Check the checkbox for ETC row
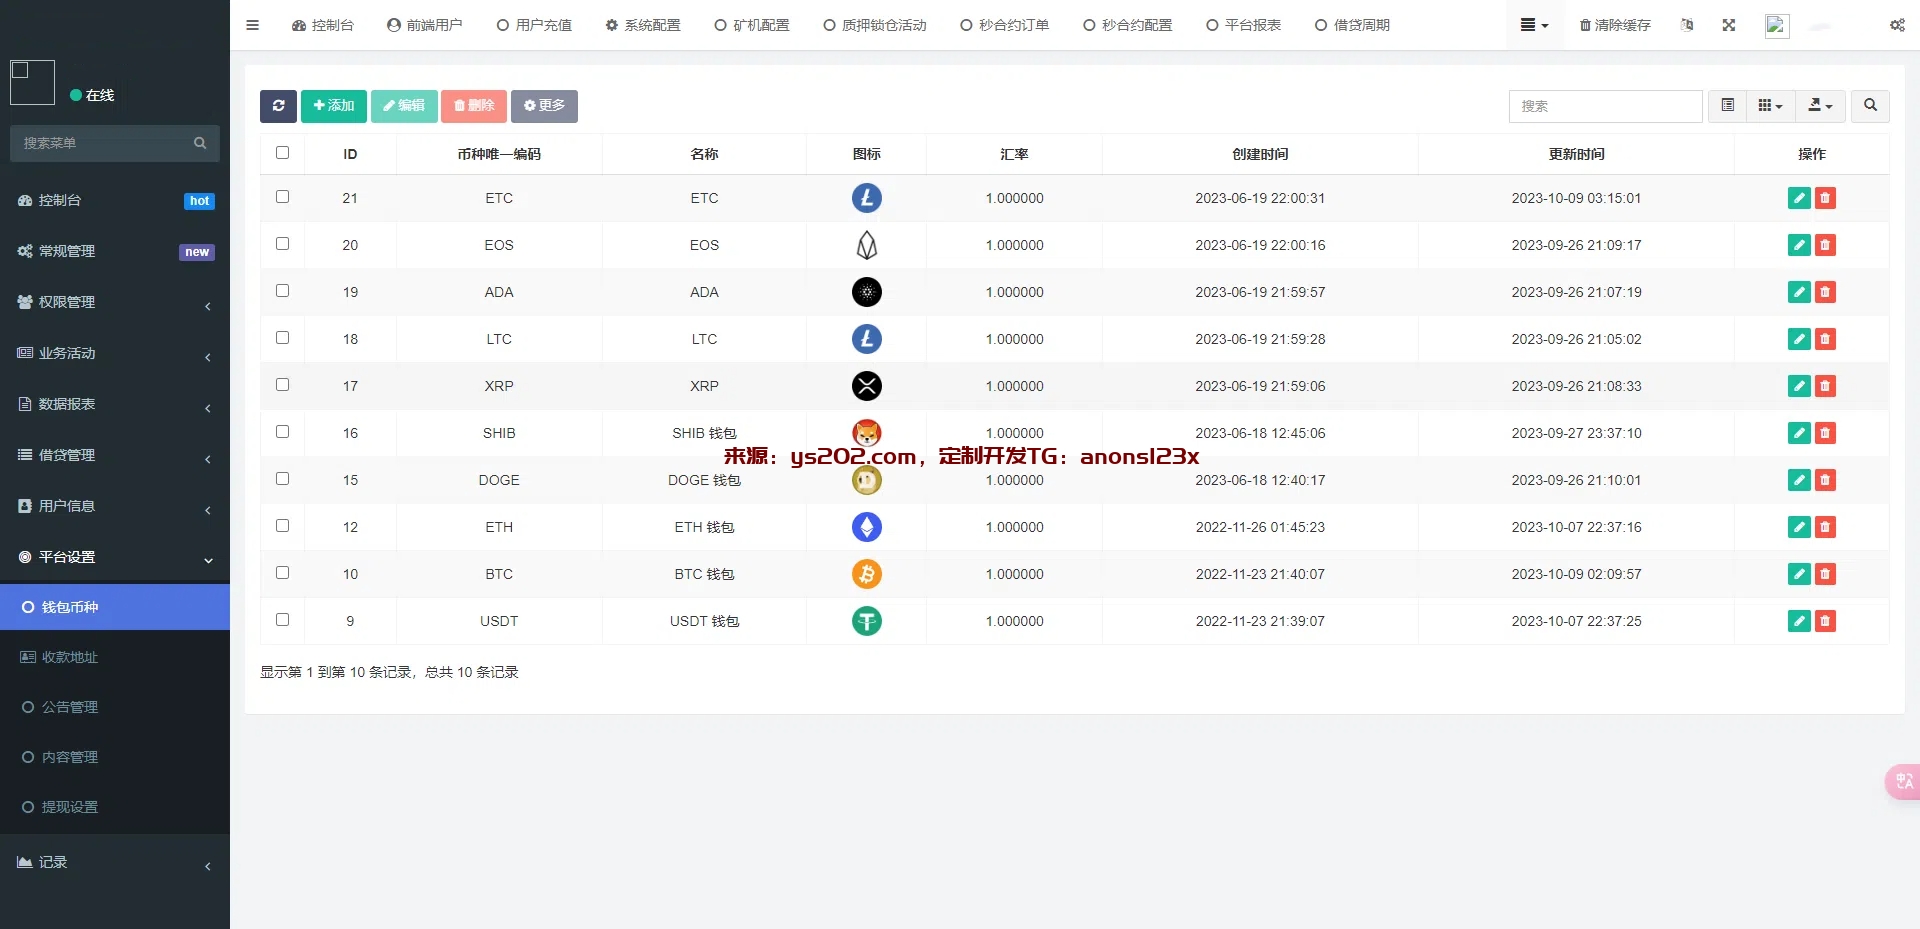Screen dimensions: 1920x929 click(x=282, y=197)
